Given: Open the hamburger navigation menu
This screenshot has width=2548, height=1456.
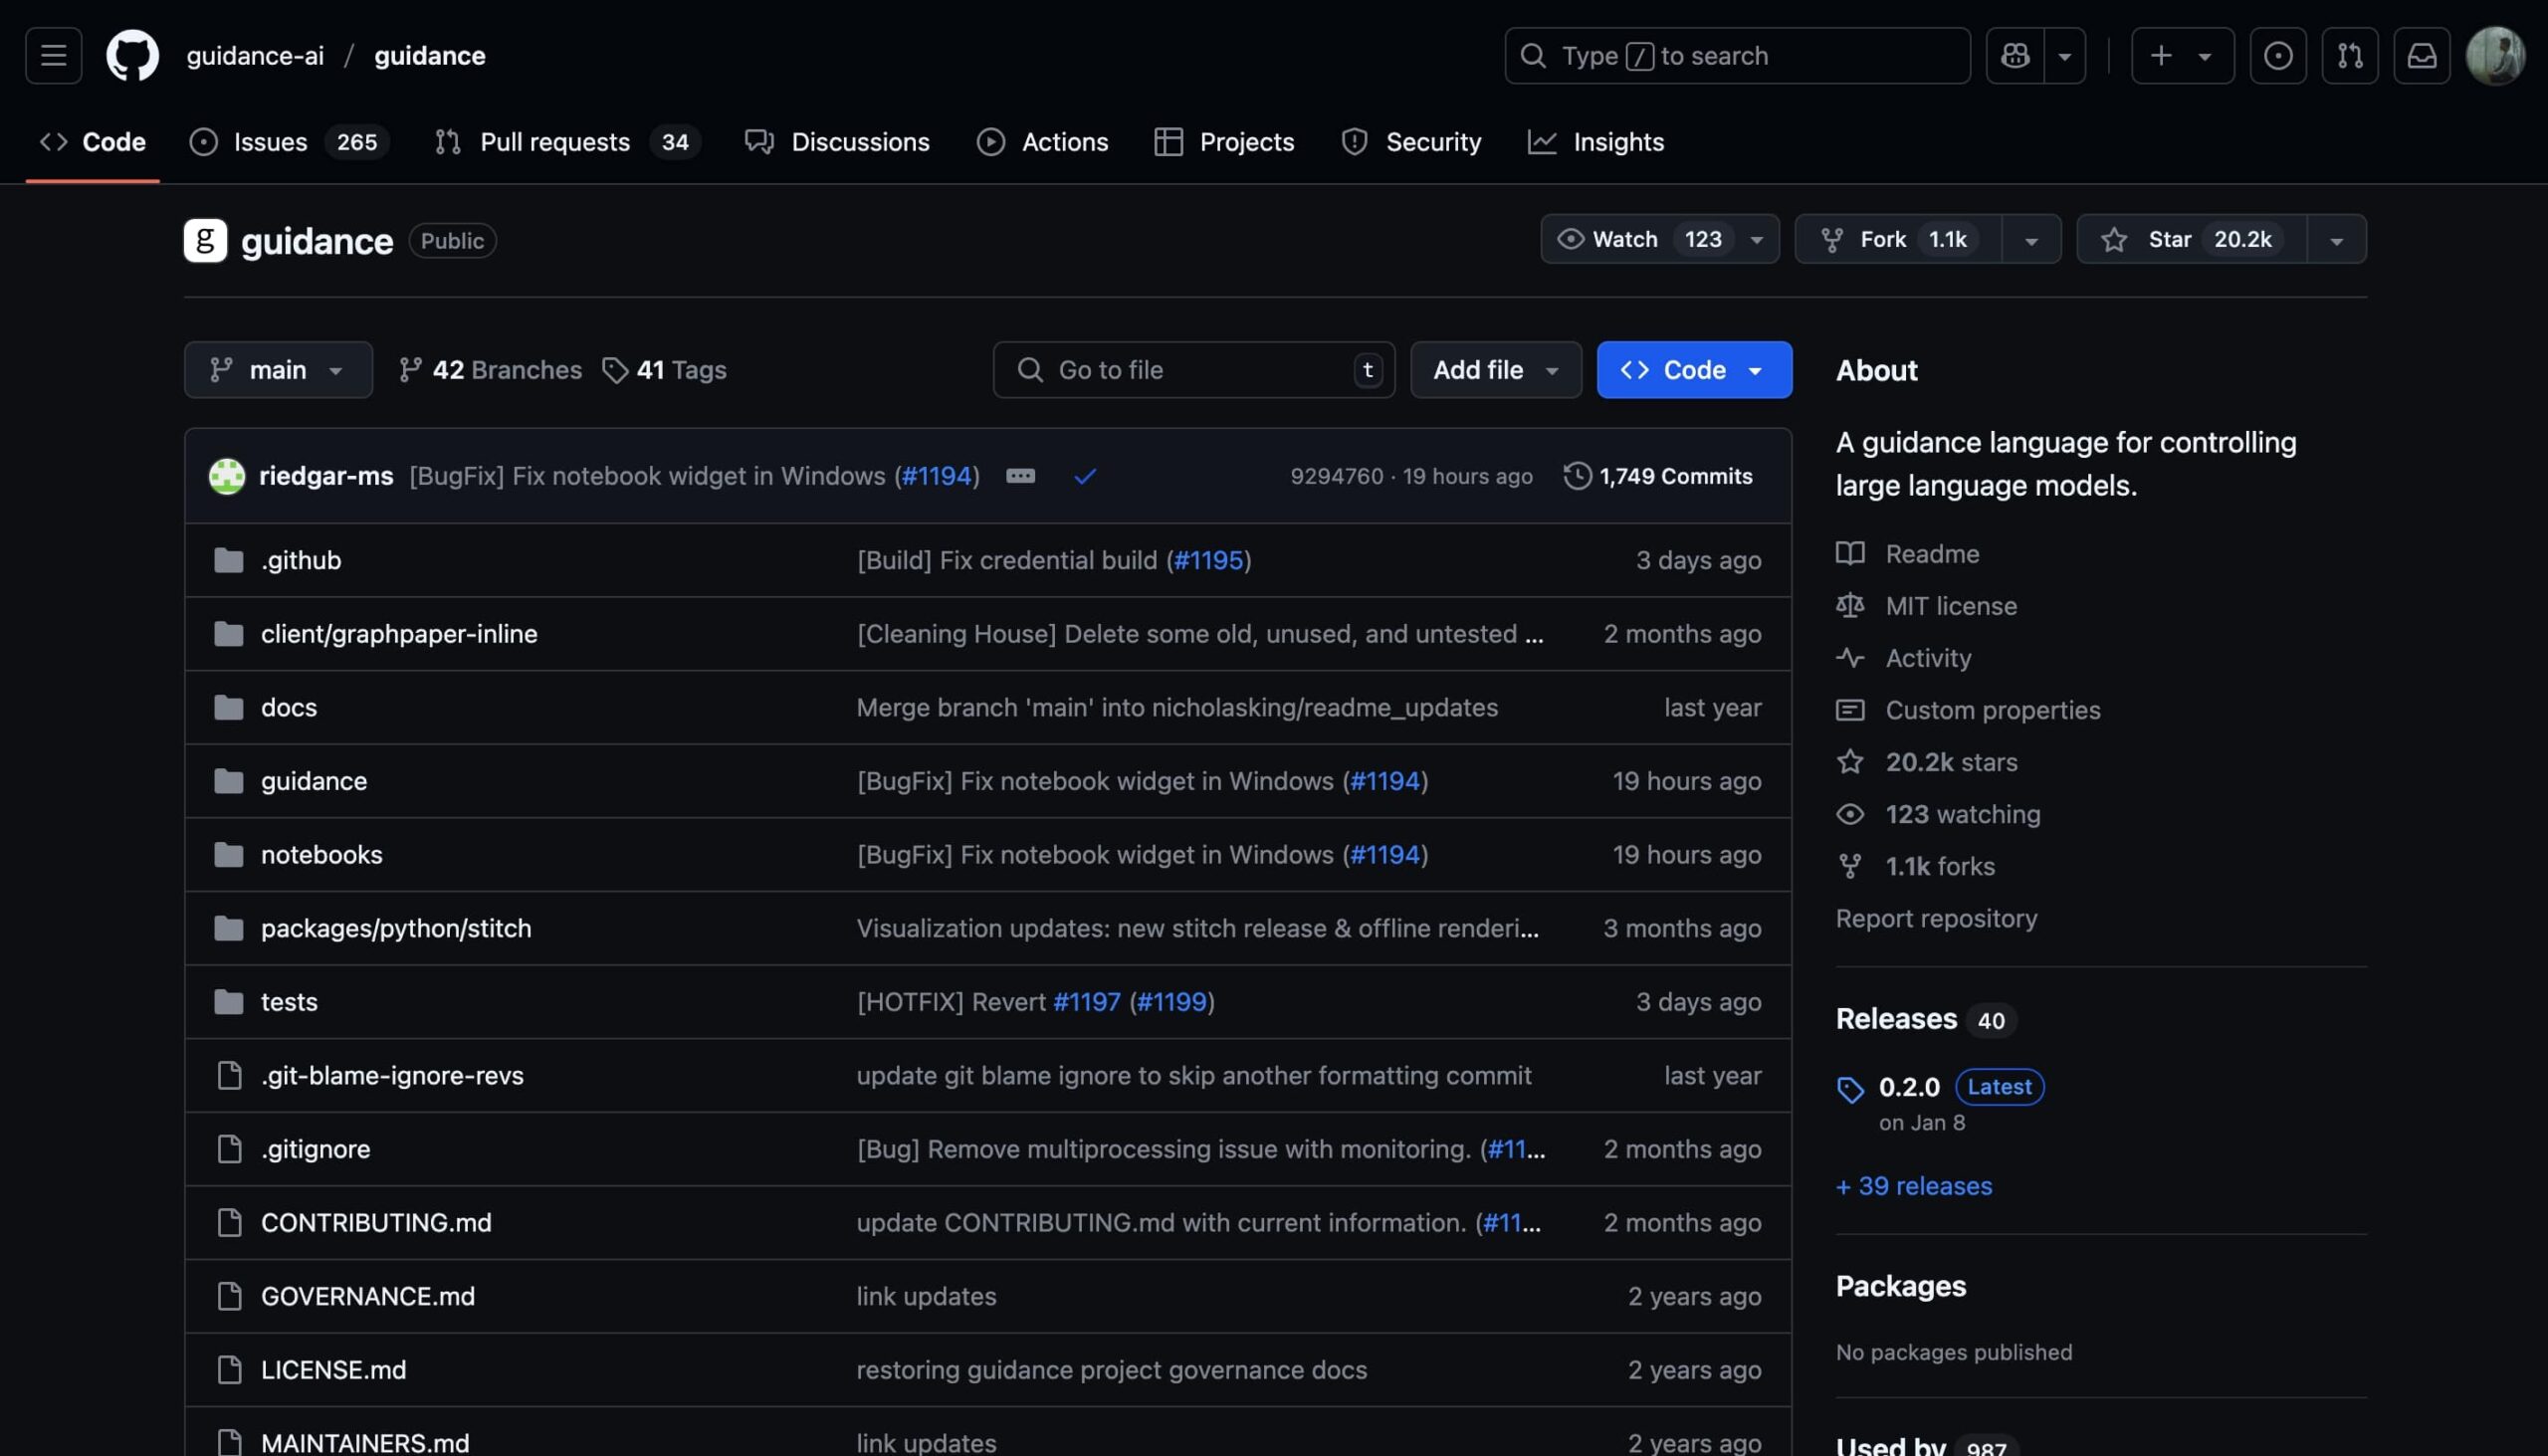Looking at the screenshot, I should click(x=53, y=56).
